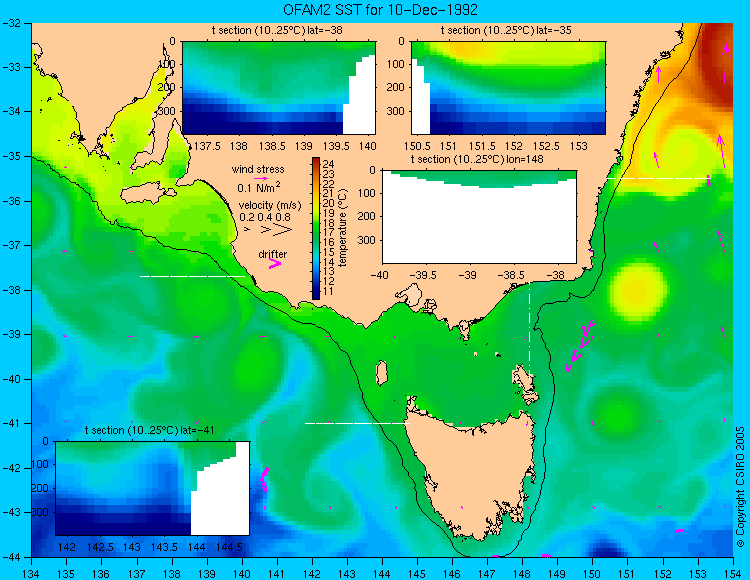Image resolution: width=750 pixels, height=580 pixels.
Task: Click Kangaroo Island on the map
Action: 148,195
